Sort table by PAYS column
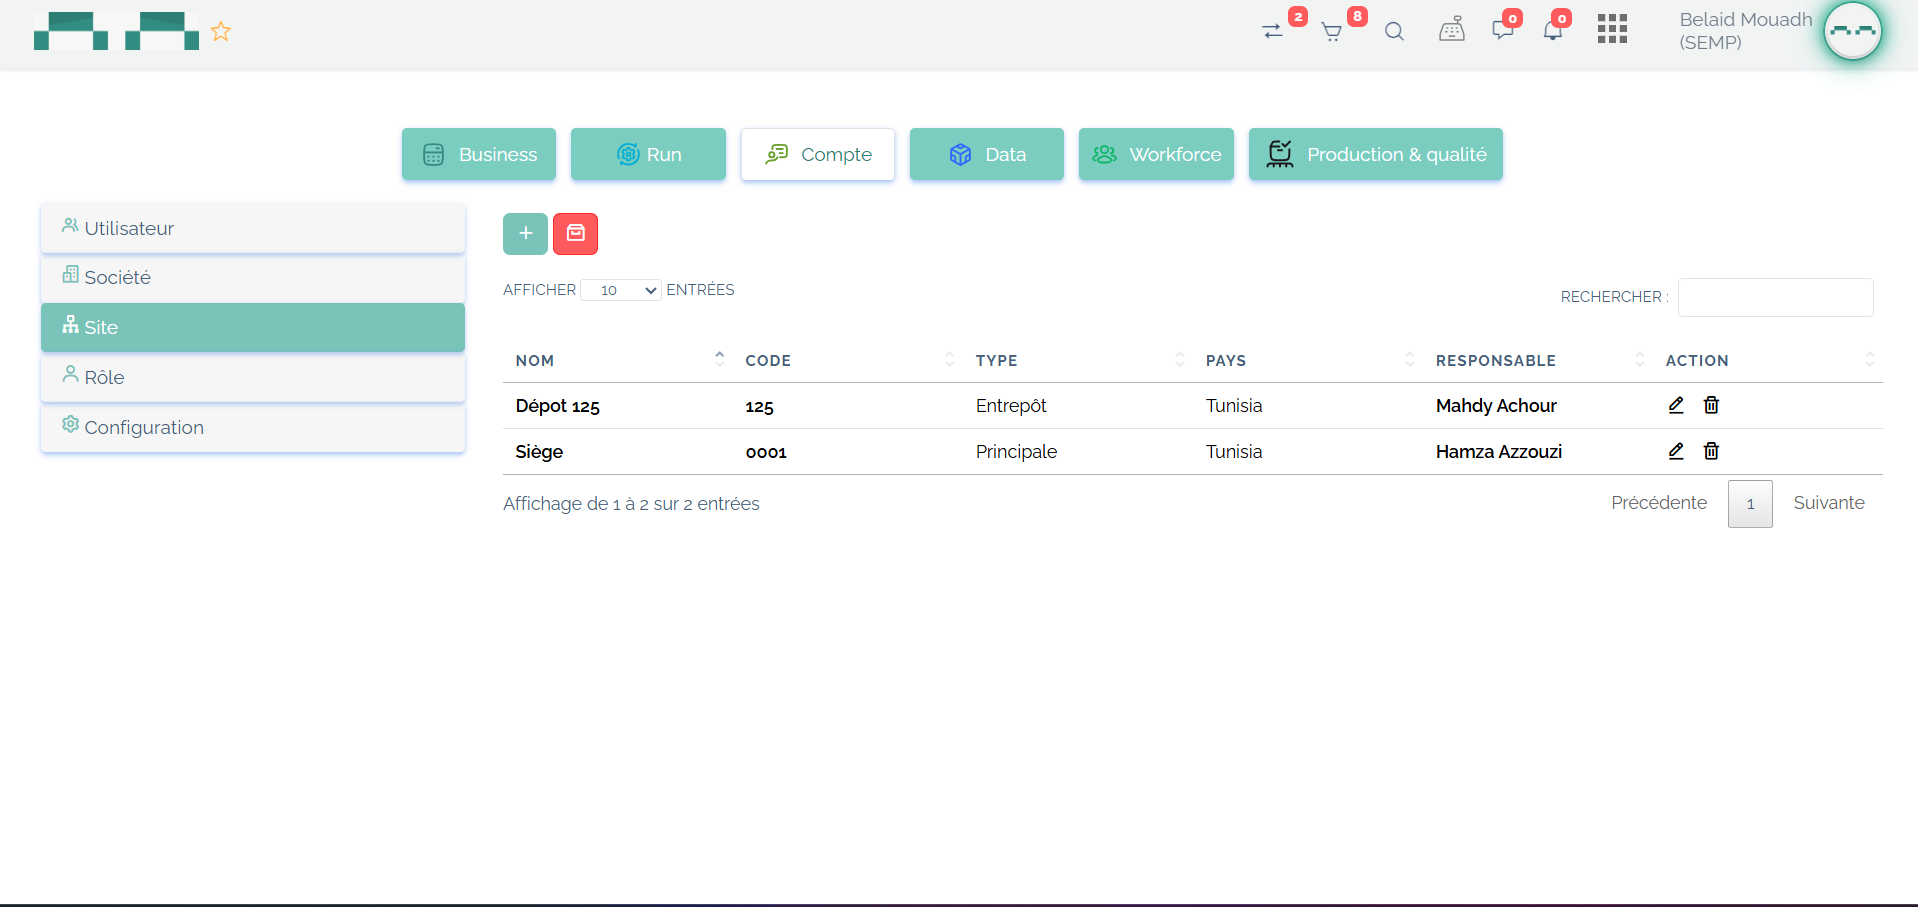This screenshot has width=1918, height=907. point(1308,360)
